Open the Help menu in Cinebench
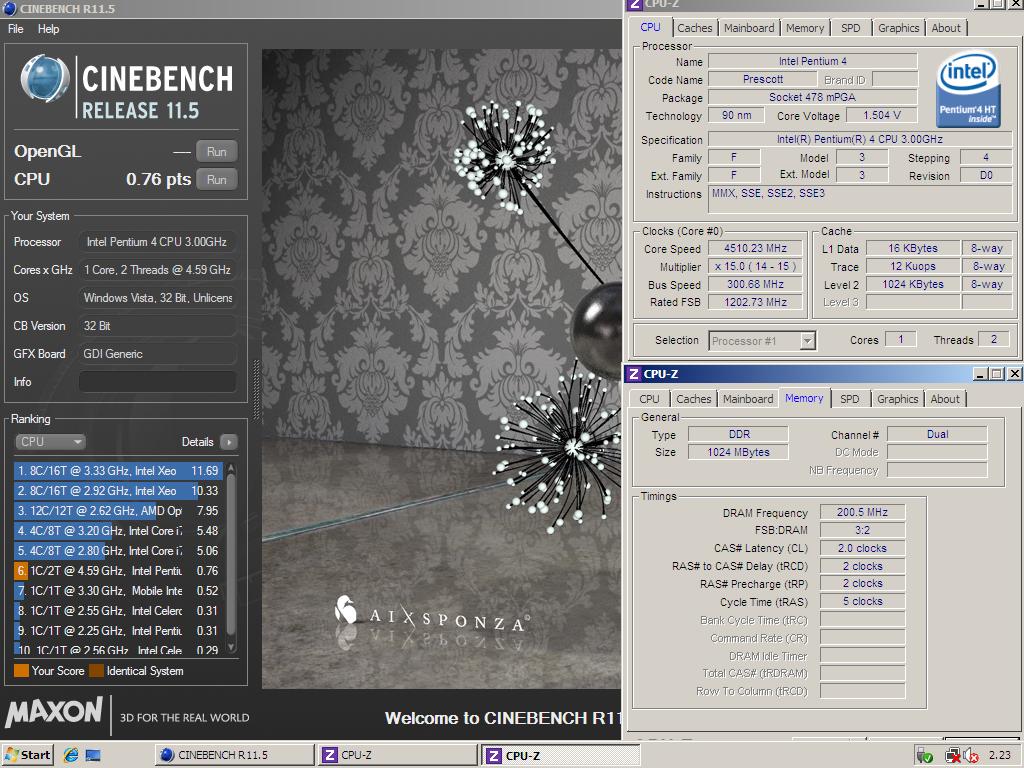 point(48,29)
